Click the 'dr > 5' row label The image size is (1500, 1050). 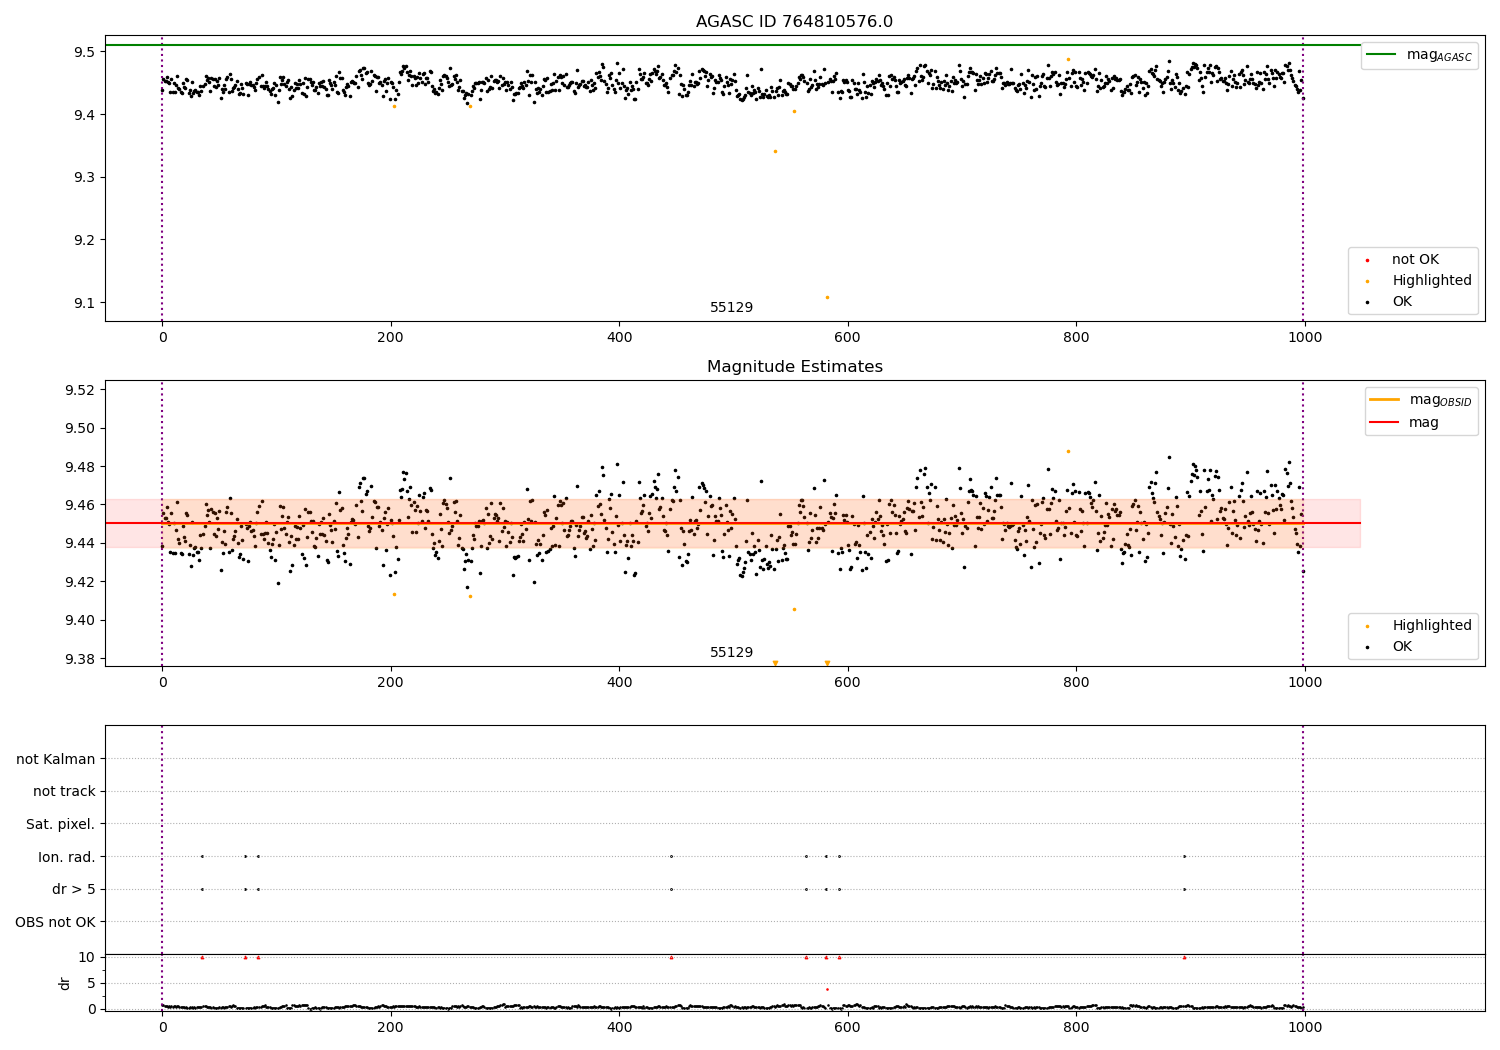(x=74, y=889)
